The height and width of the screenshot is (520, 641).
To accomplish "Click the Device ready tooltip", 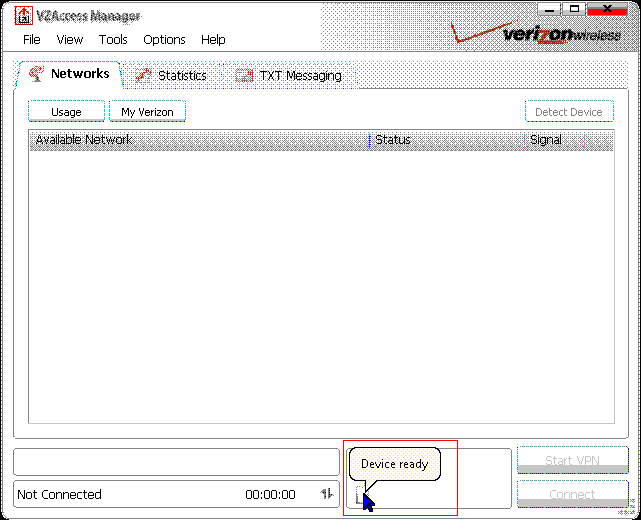I will (395, 464).
